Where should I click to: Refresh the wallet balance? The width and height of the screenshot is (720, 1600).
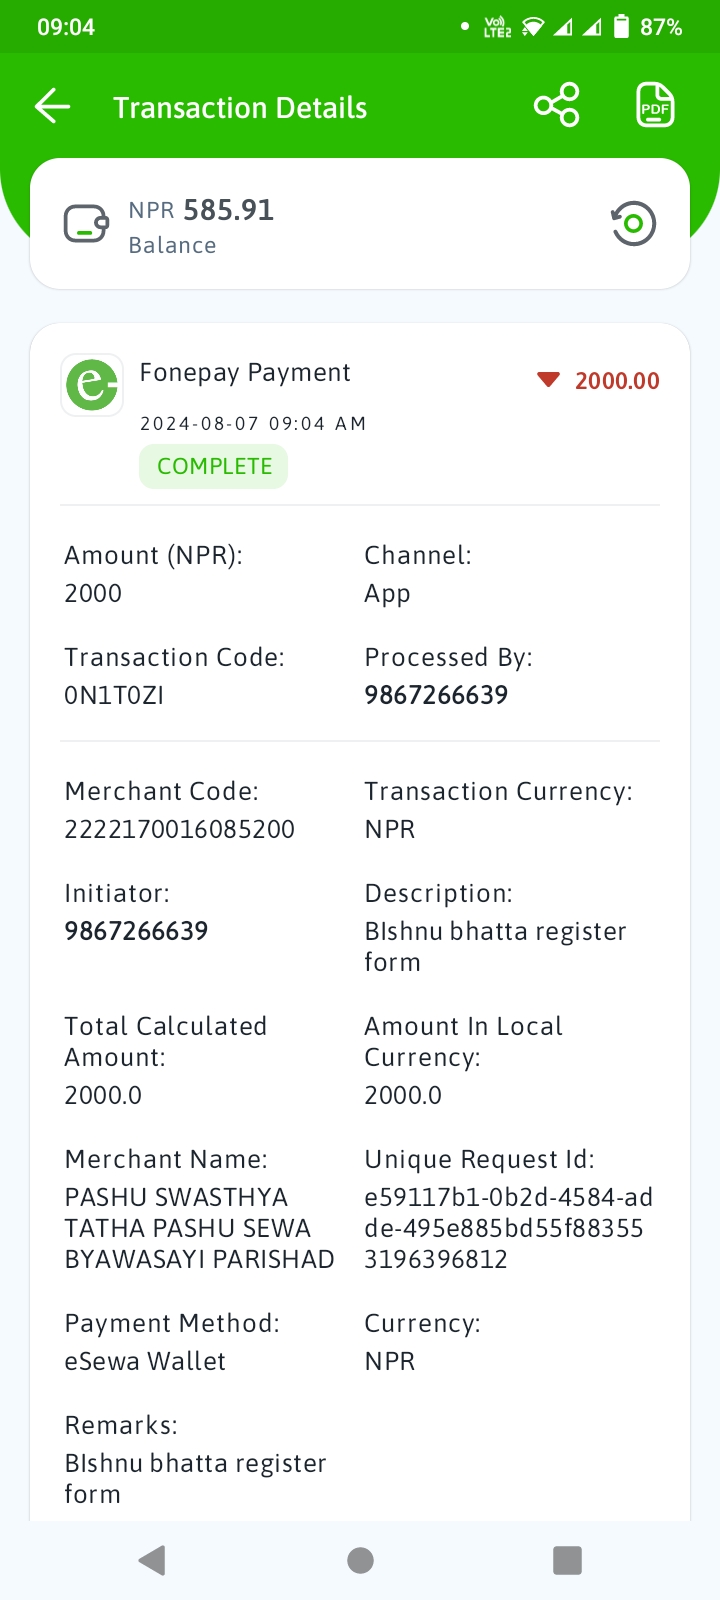point(633,223)
